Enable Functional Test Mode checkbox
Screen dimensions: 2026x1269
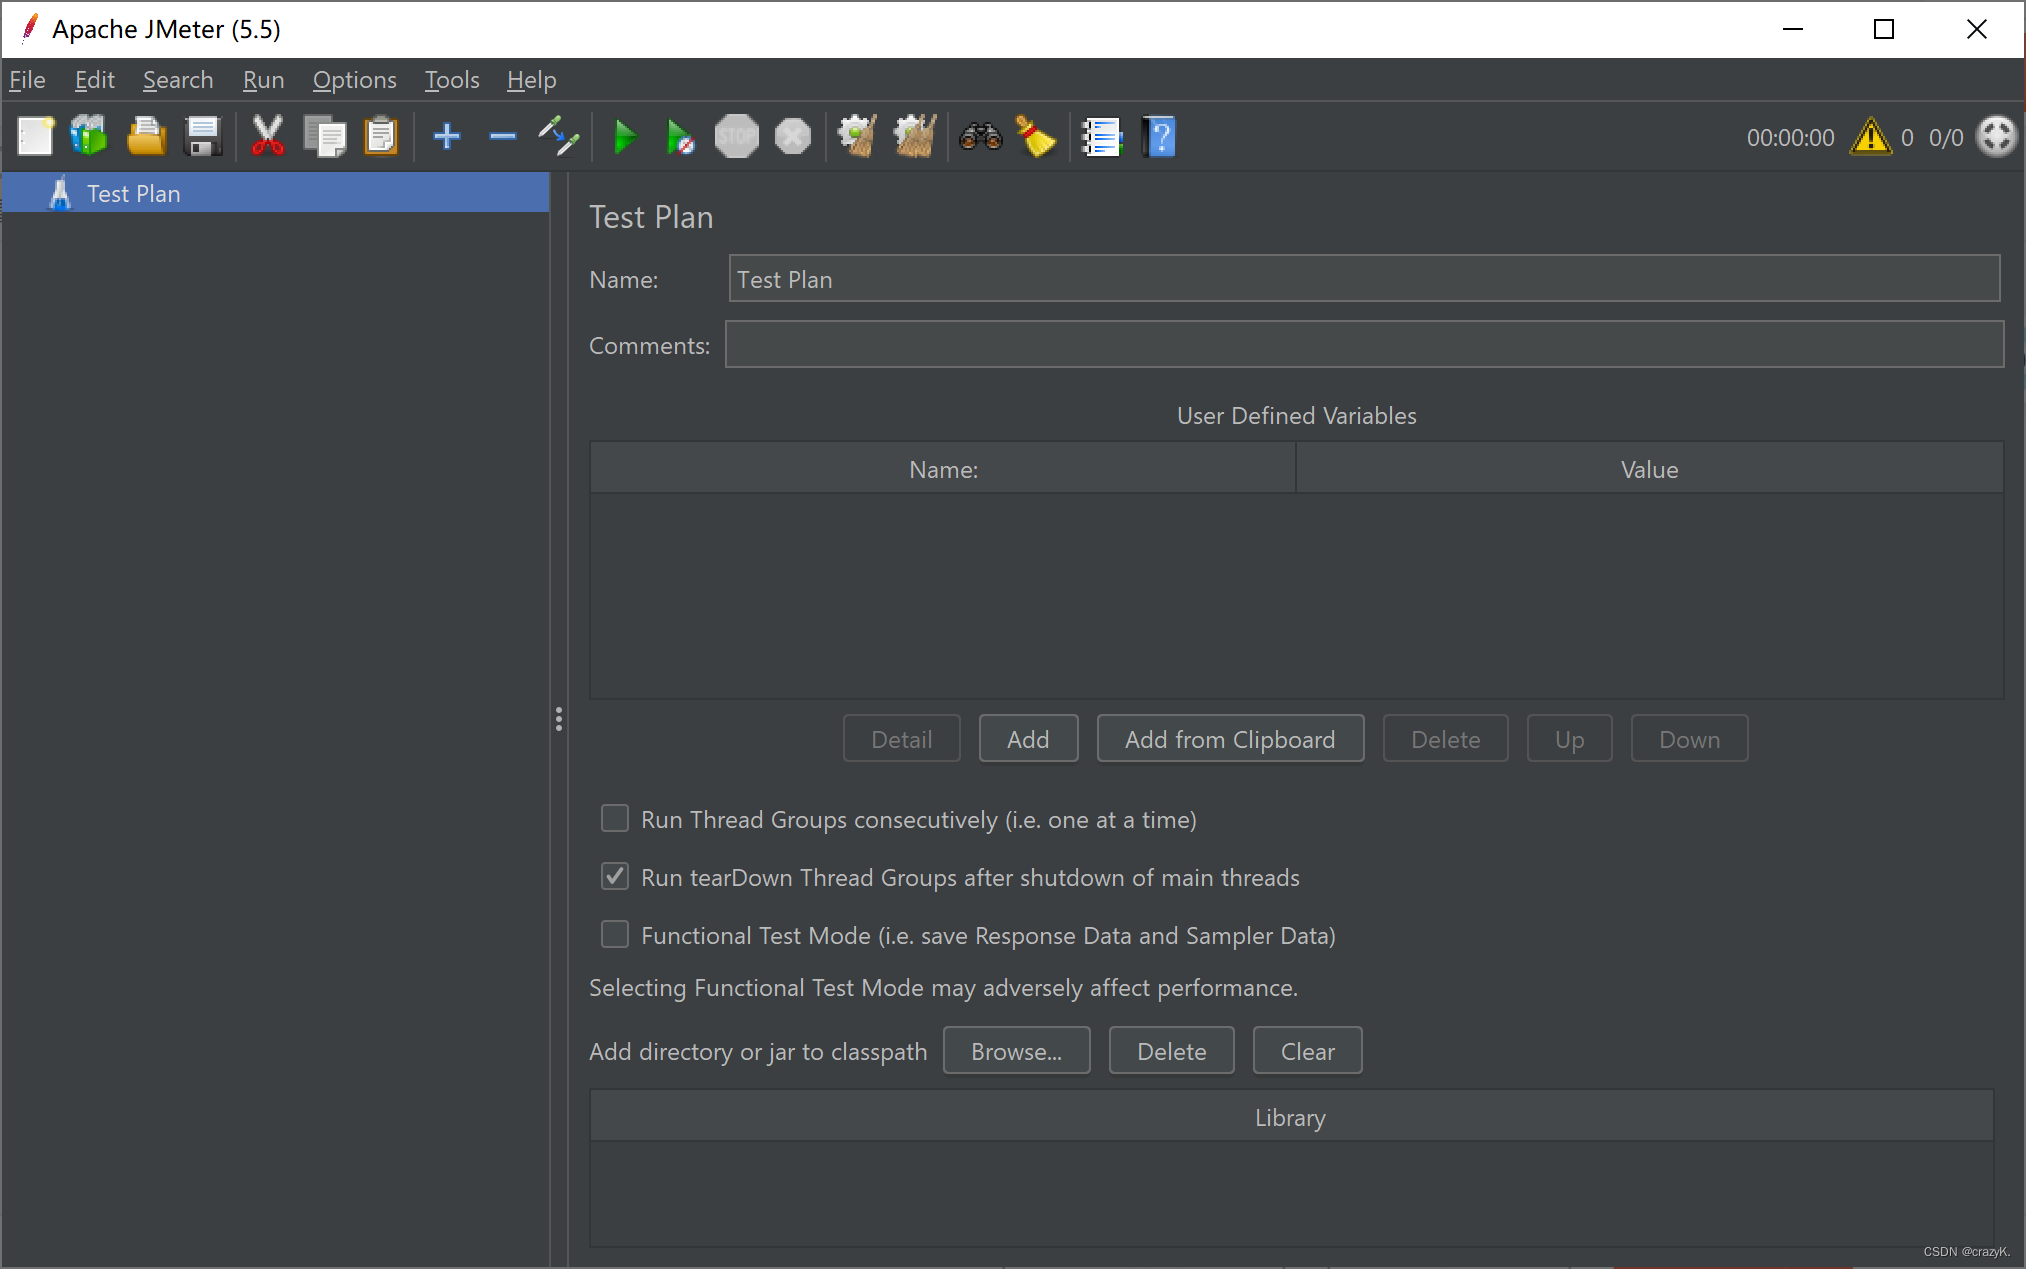(x=615, y=935)
